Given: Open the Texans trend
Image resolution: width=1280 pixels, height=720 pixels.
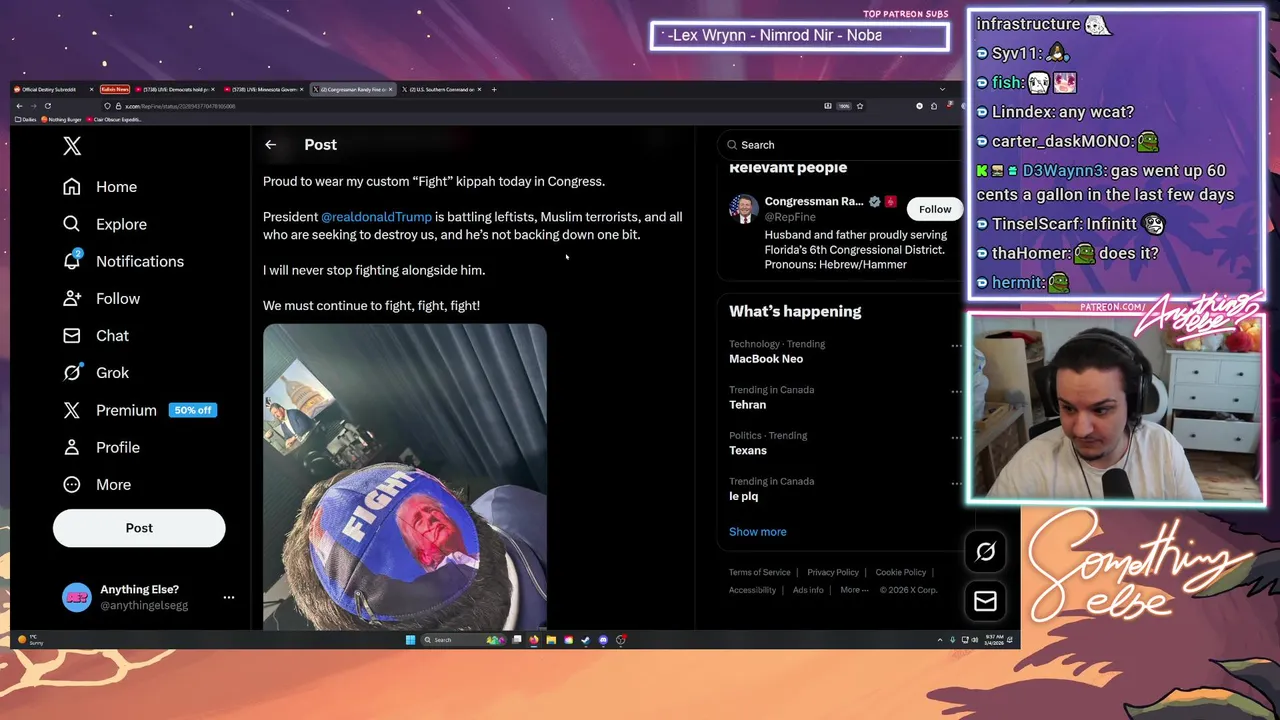Looking at the screenshot, I should (x=748, y=451).
